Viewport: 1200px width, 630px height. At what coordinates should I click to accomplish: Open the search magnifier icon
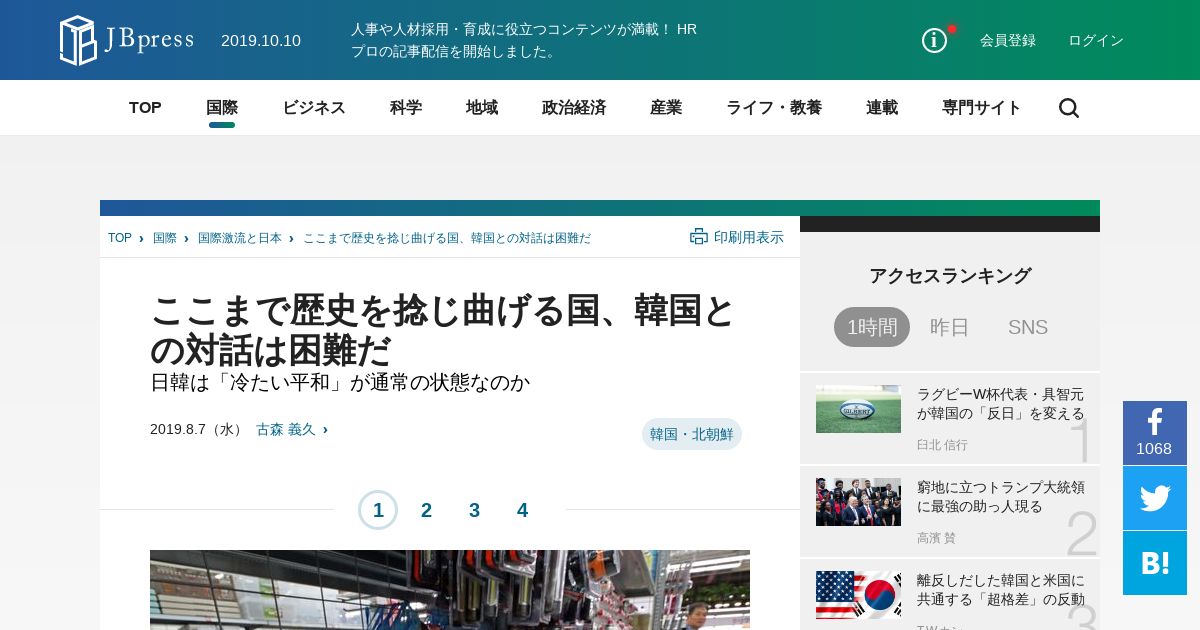pyautogui.click(x=1069, y=108)
